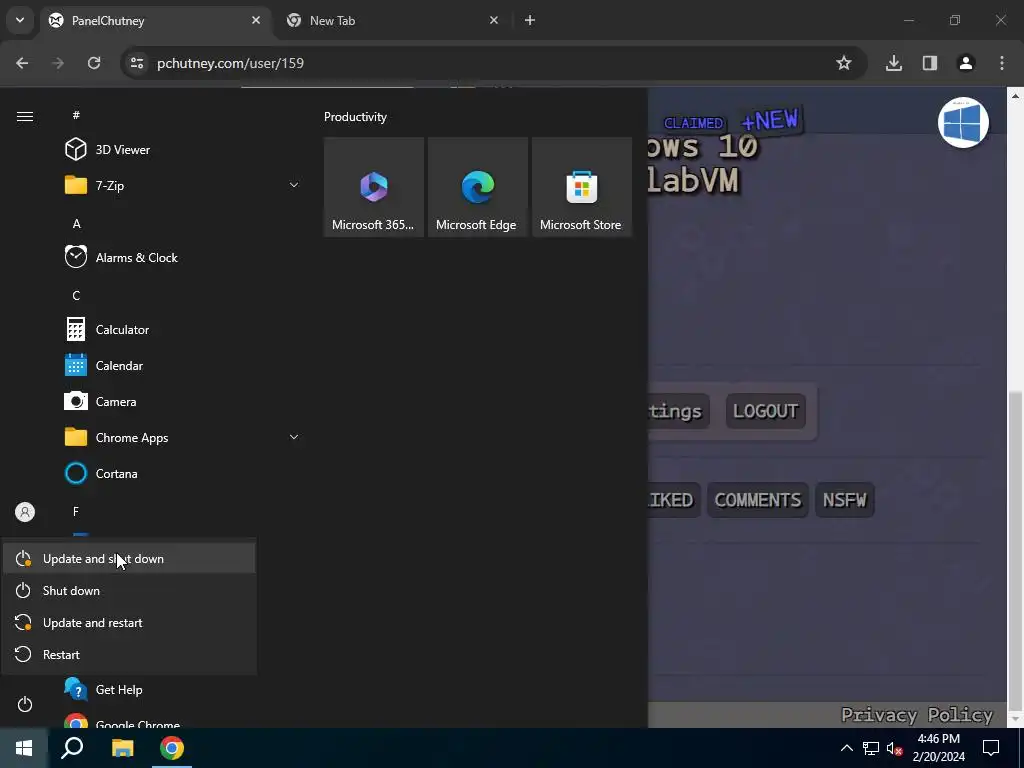This screenshot has width=1024, height=768.
Task: Open the tab search dropdown
Action: [x=20, y=20]
